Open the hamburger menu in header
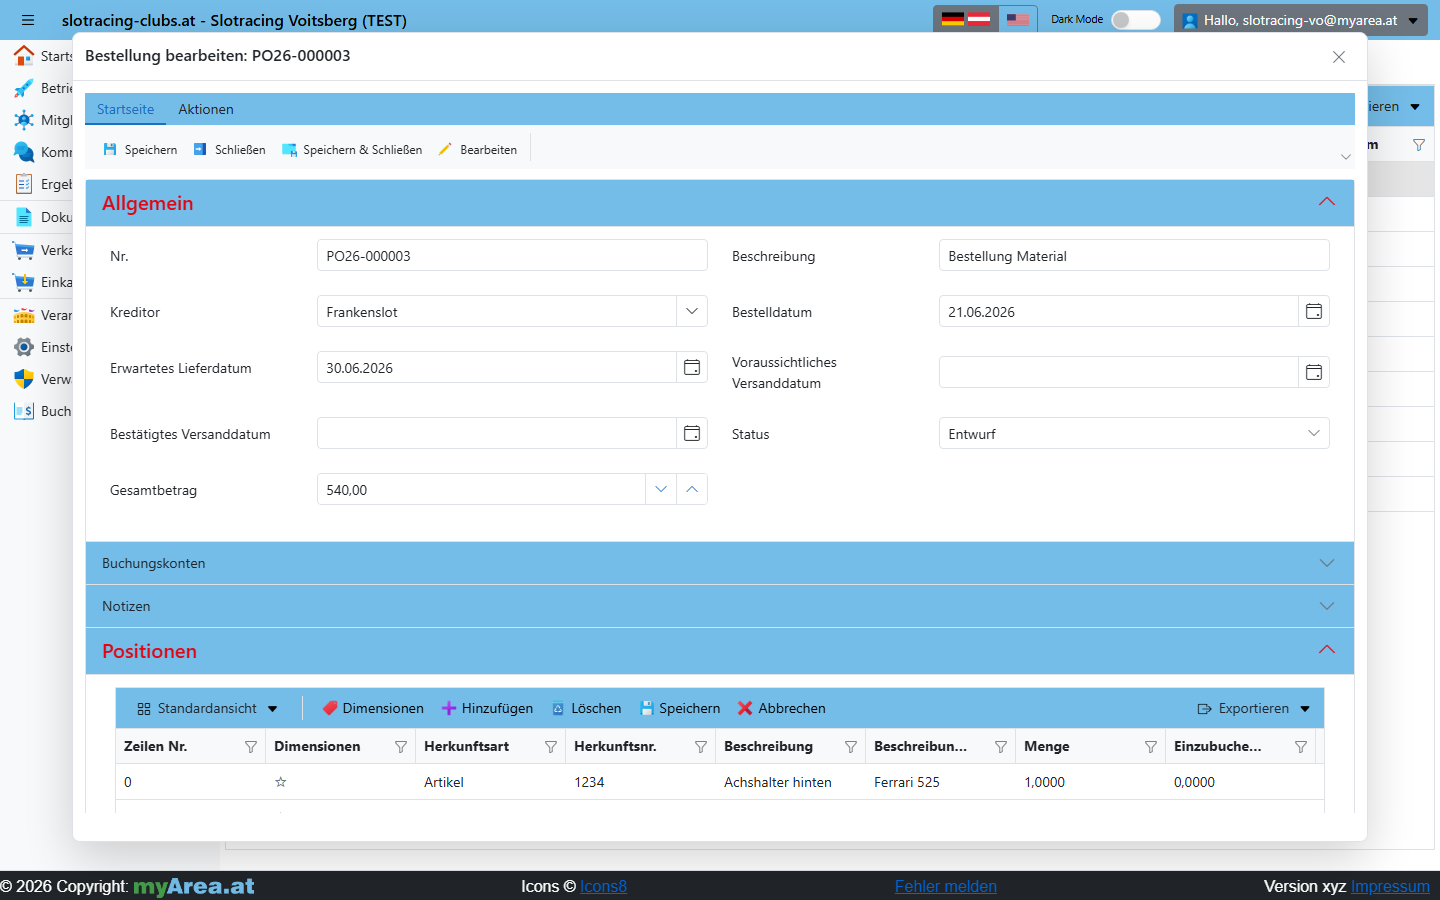Screen dimensions: 1440x900 (28, 20)
